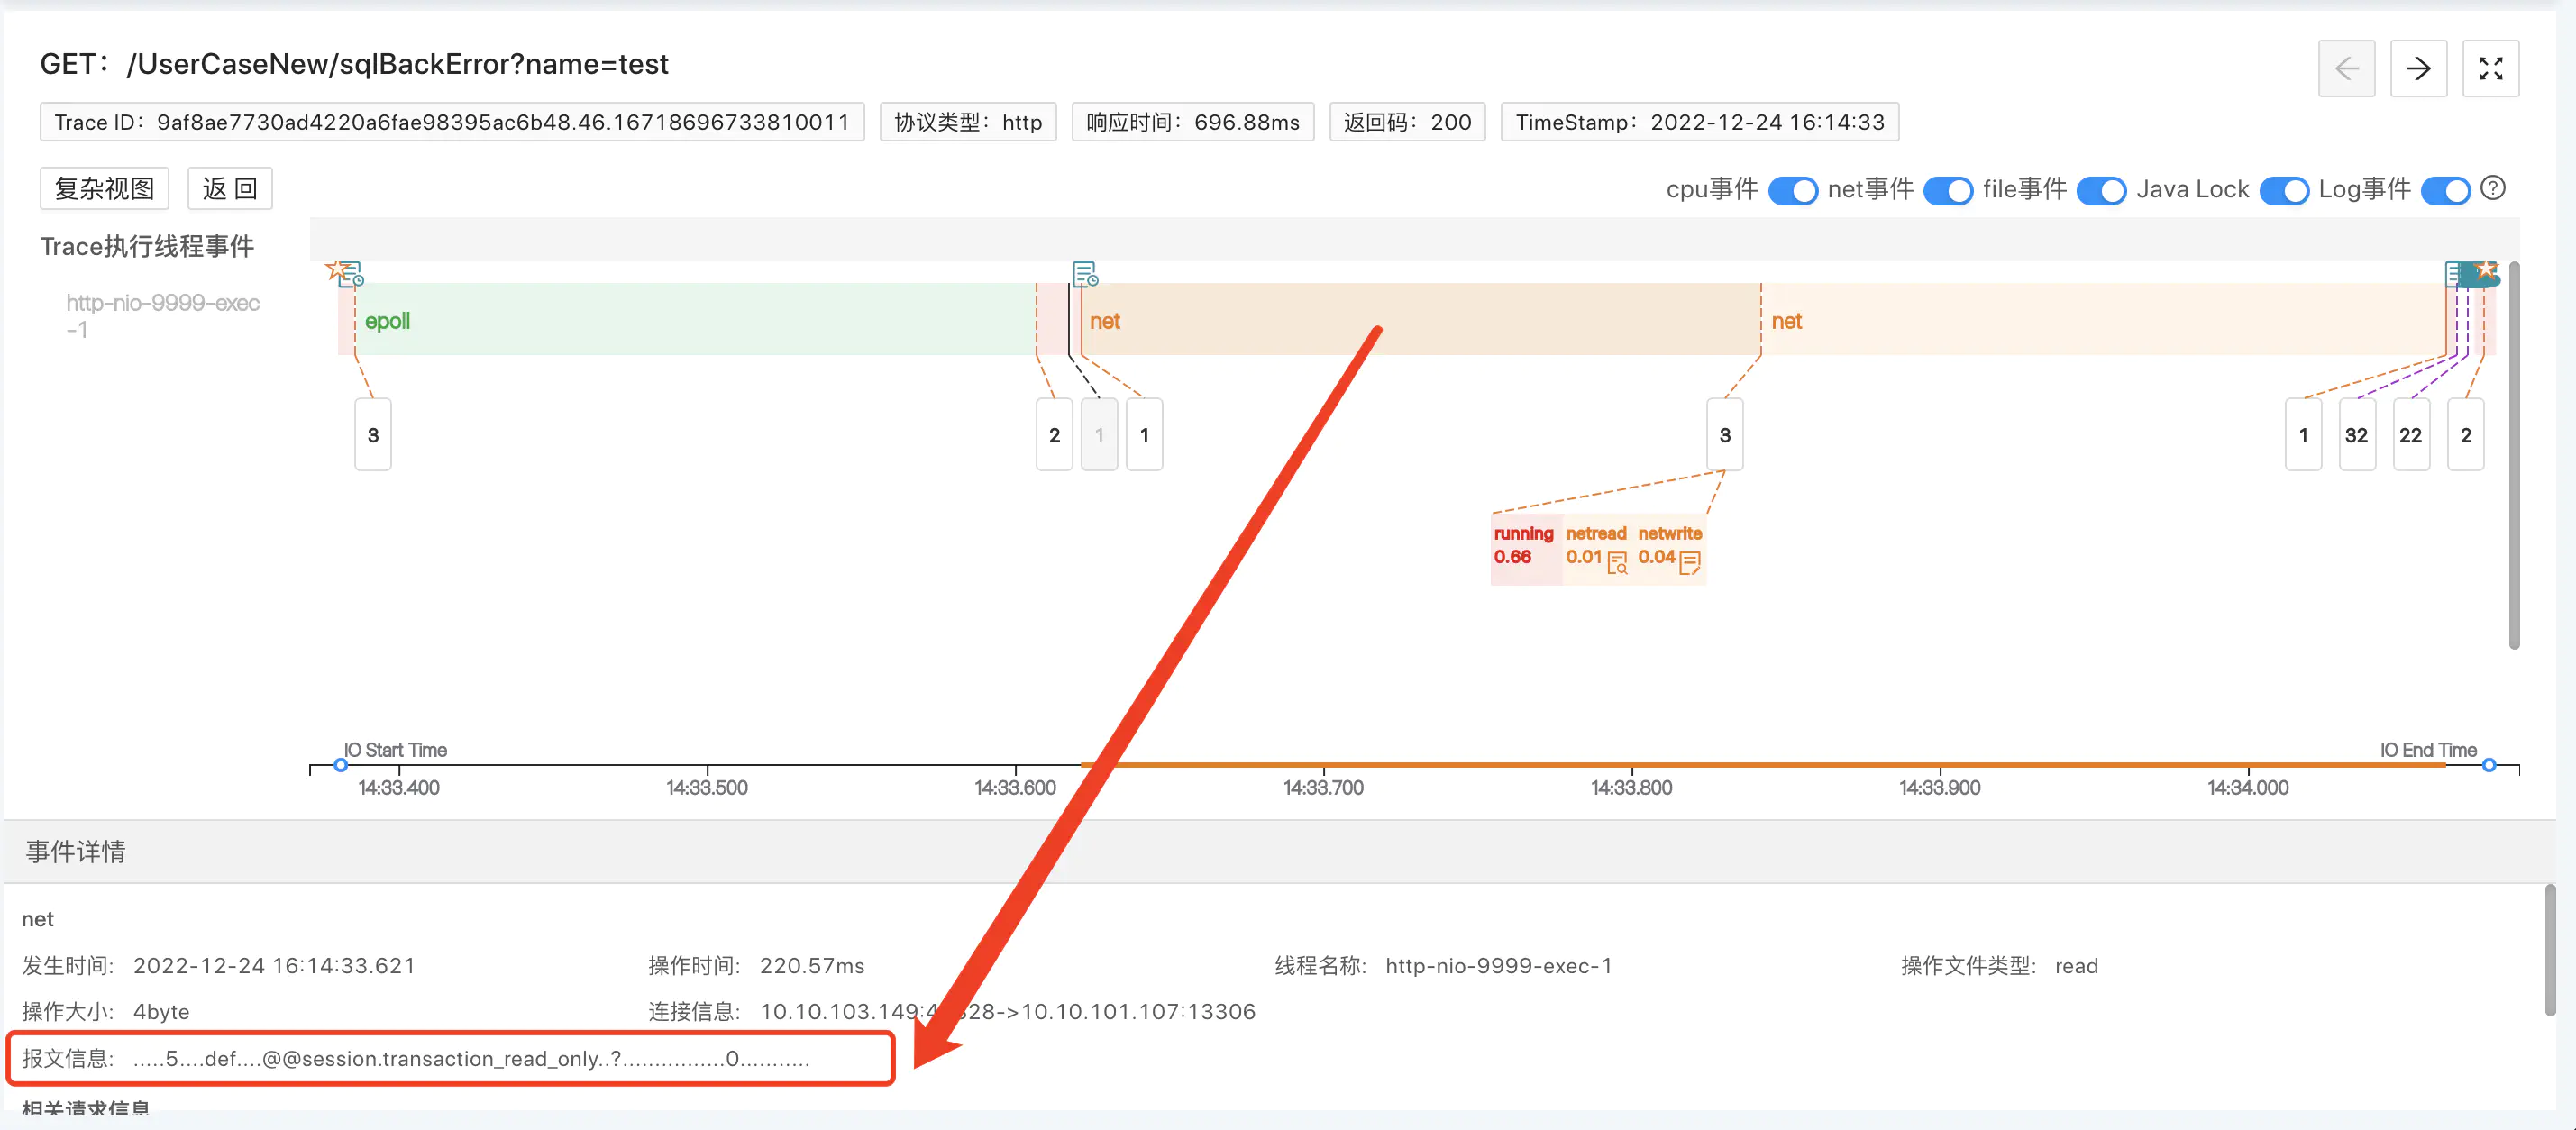This screenshot has width=2576, height=1130.
Task: Click the fullscreen expand icon
Action: 2490,69
